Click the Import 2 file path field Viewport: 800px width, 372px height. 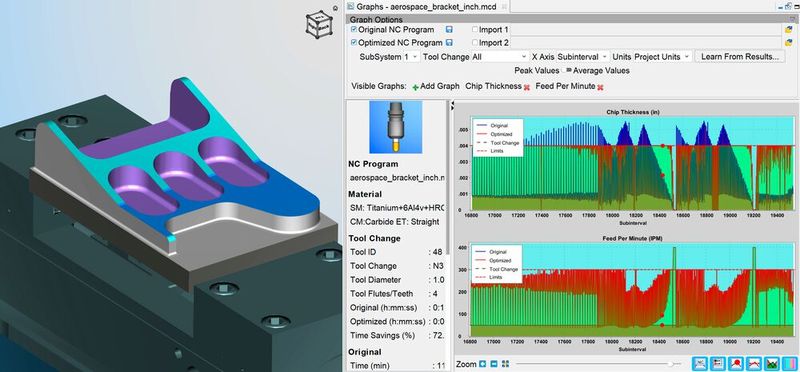(x=646, y=43)
